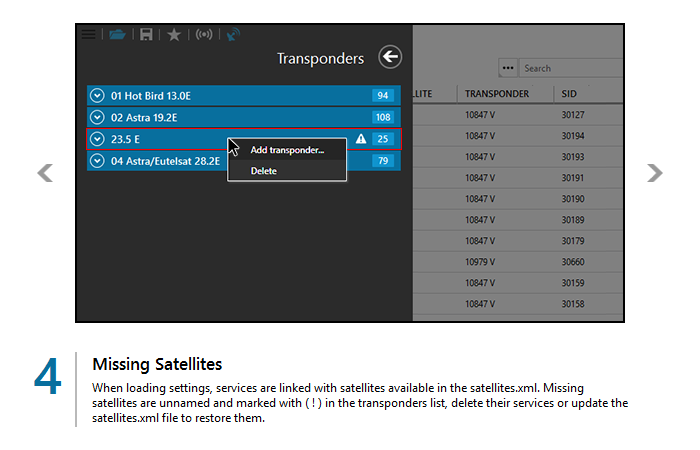This screenshot has height=450, width=700.
Task: Click the back arrow beside Transponders
Action: 389,58
